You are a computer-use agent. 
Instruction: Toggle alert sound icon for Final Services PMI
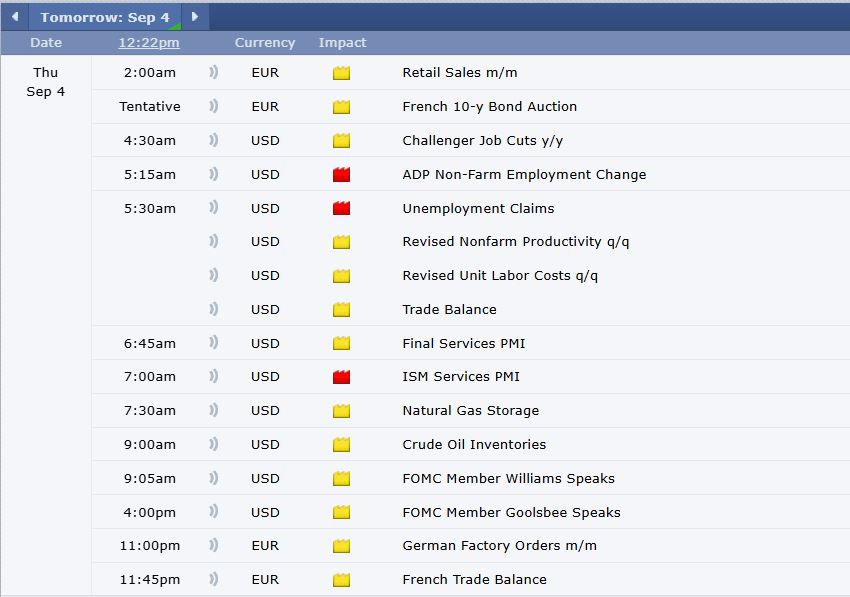coord(214,343)
